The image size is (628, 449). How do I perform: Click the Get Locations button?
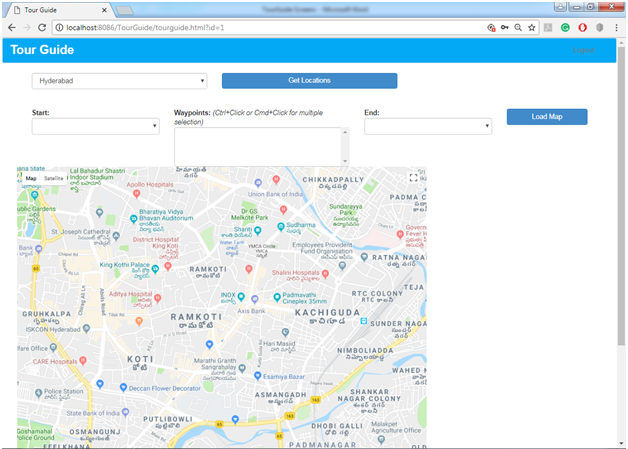coord(310,81)
